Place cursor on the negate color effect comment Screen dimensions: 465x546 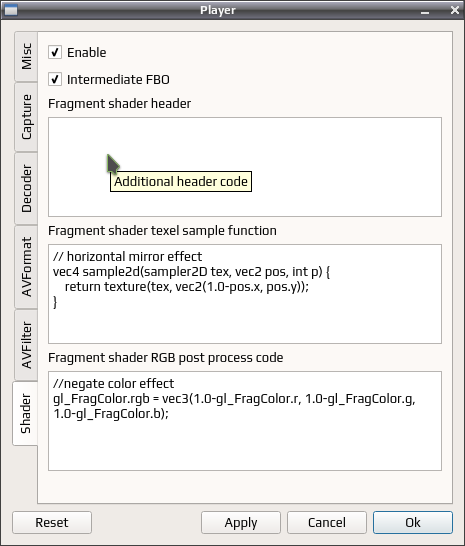pyautogui.click(x=114, y=384)
